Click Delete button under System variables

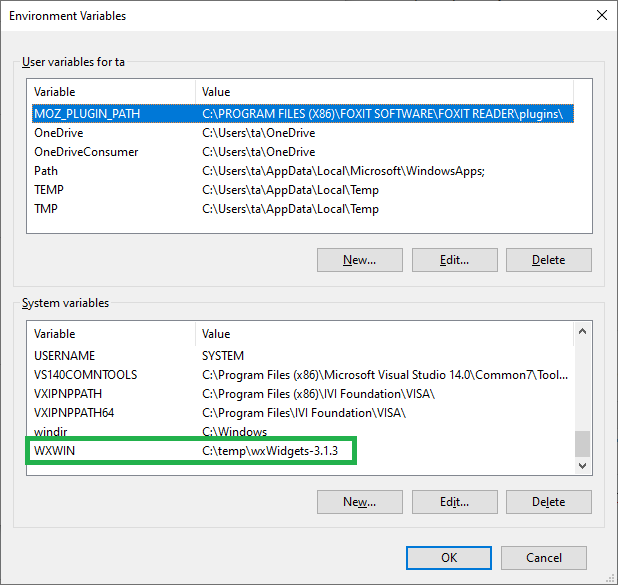[548, 502]
